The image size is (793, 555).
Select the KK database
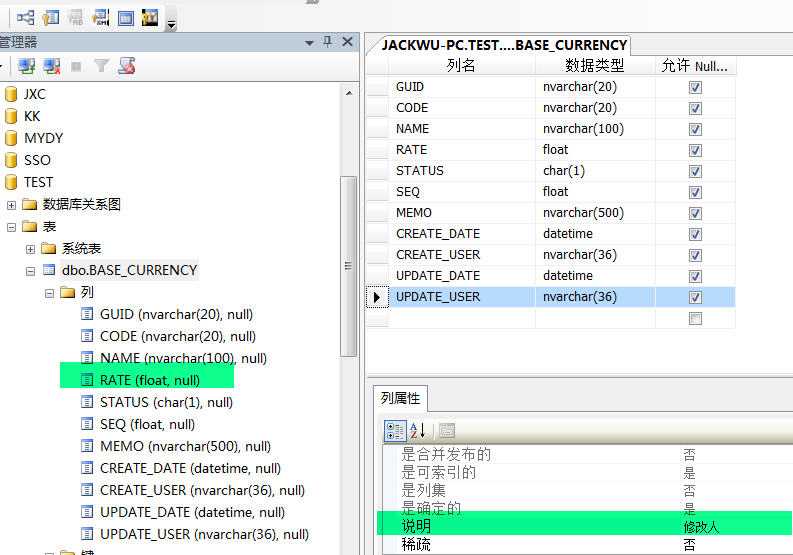32,116
